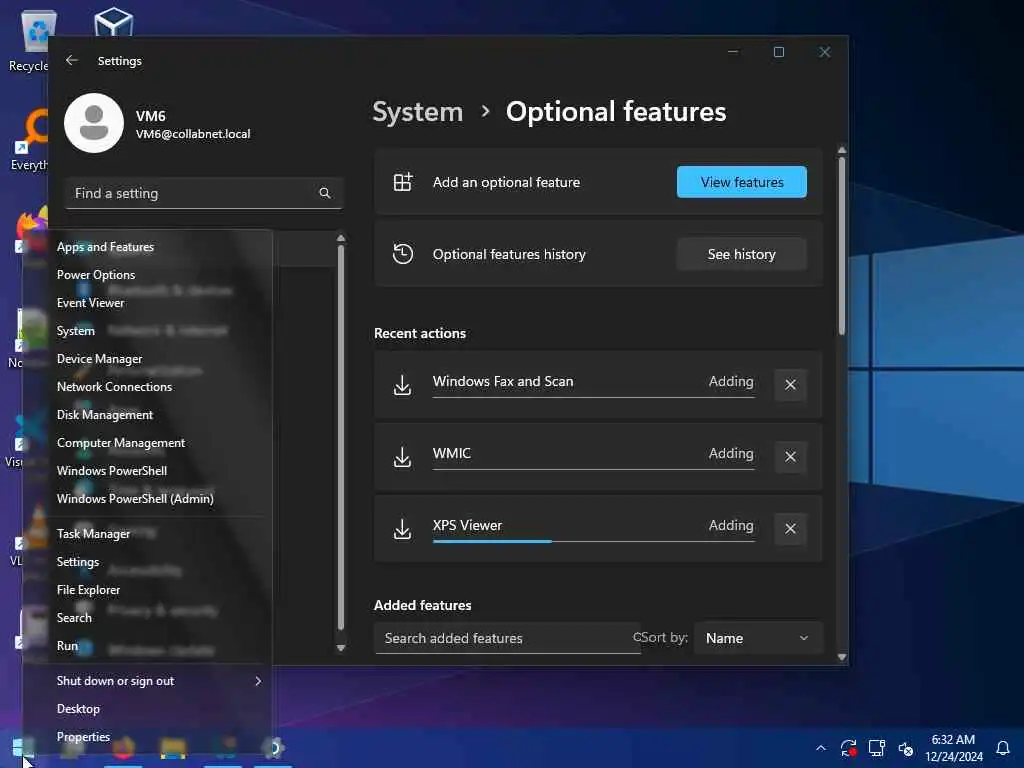This screenshot has height=768, width=1024.
Task: Click the taskbar clock showing 6:32 AM
Action: coord(953,748)
